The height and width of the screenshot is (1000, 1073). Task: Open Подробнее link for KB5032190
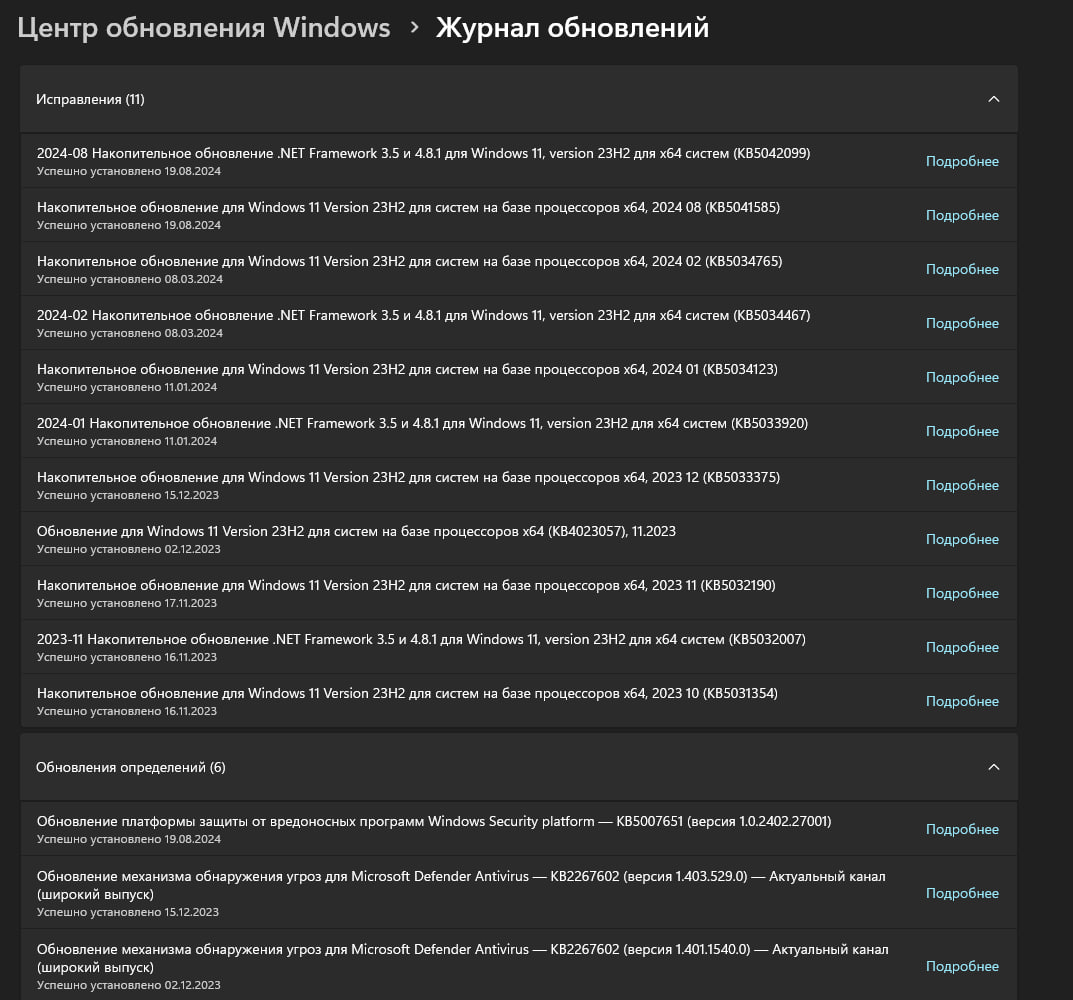tap(962, 593)
